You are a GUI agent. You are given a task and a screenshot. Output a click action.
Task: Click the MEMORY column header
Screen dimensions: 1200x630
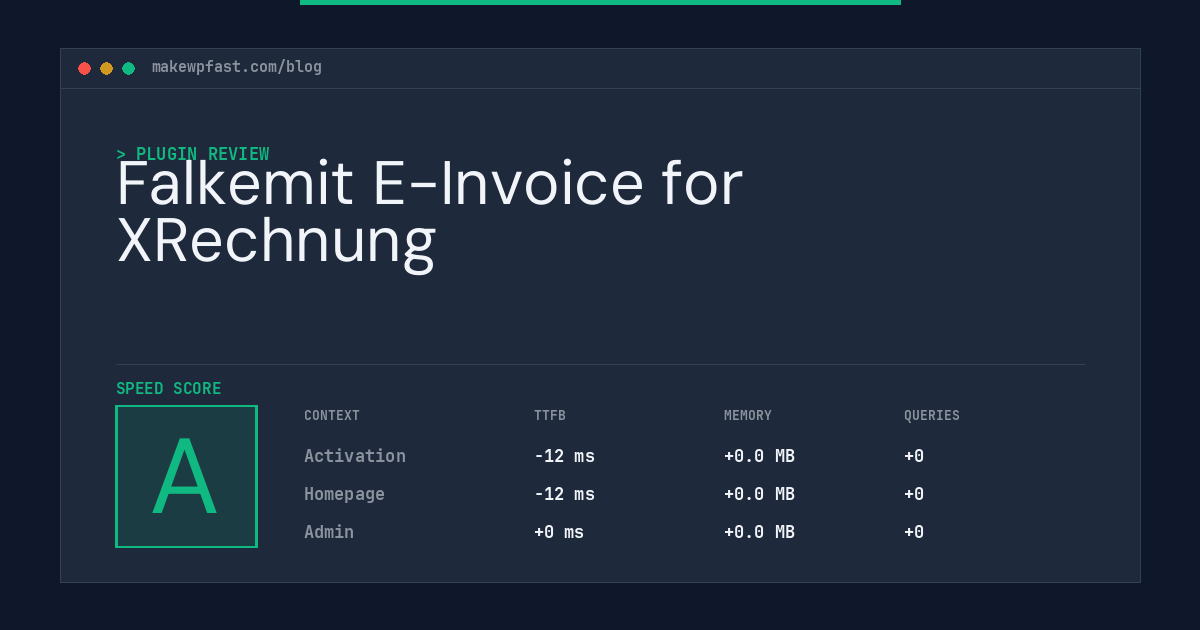748,416
